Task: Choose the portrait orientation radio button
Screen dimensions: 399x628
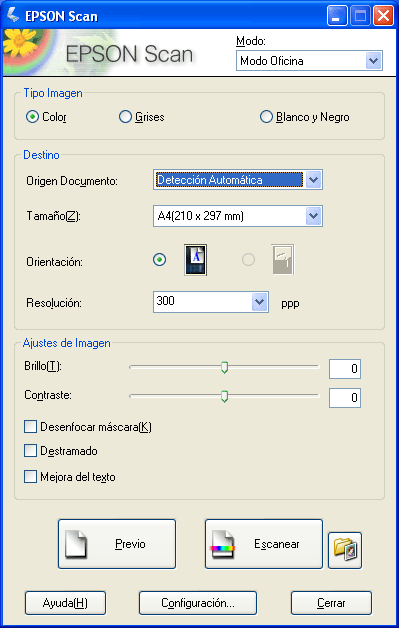Action: (x=160, y=260)
